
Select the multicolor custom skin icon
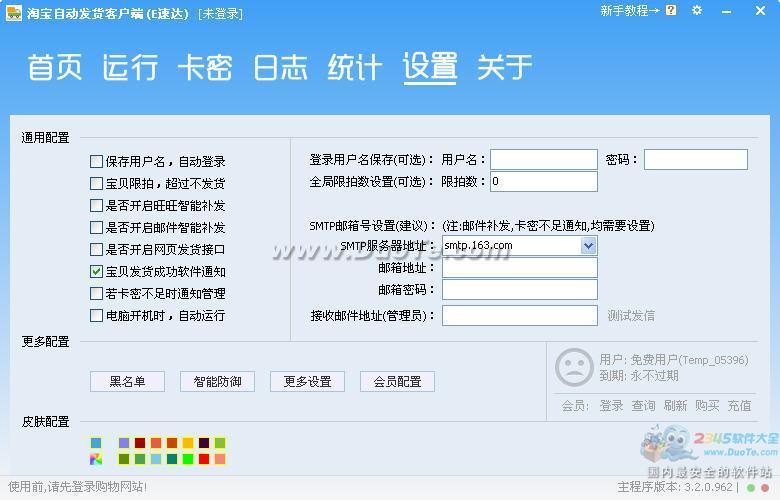[x=96, y=459]
